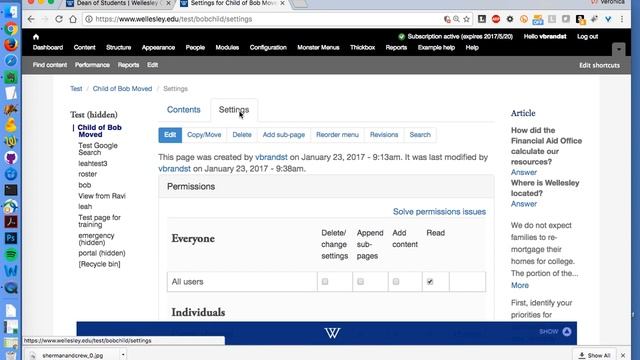Open Google Chrome from the dock
This screenshot has height=360, width=640.
(x=11, y=28)
